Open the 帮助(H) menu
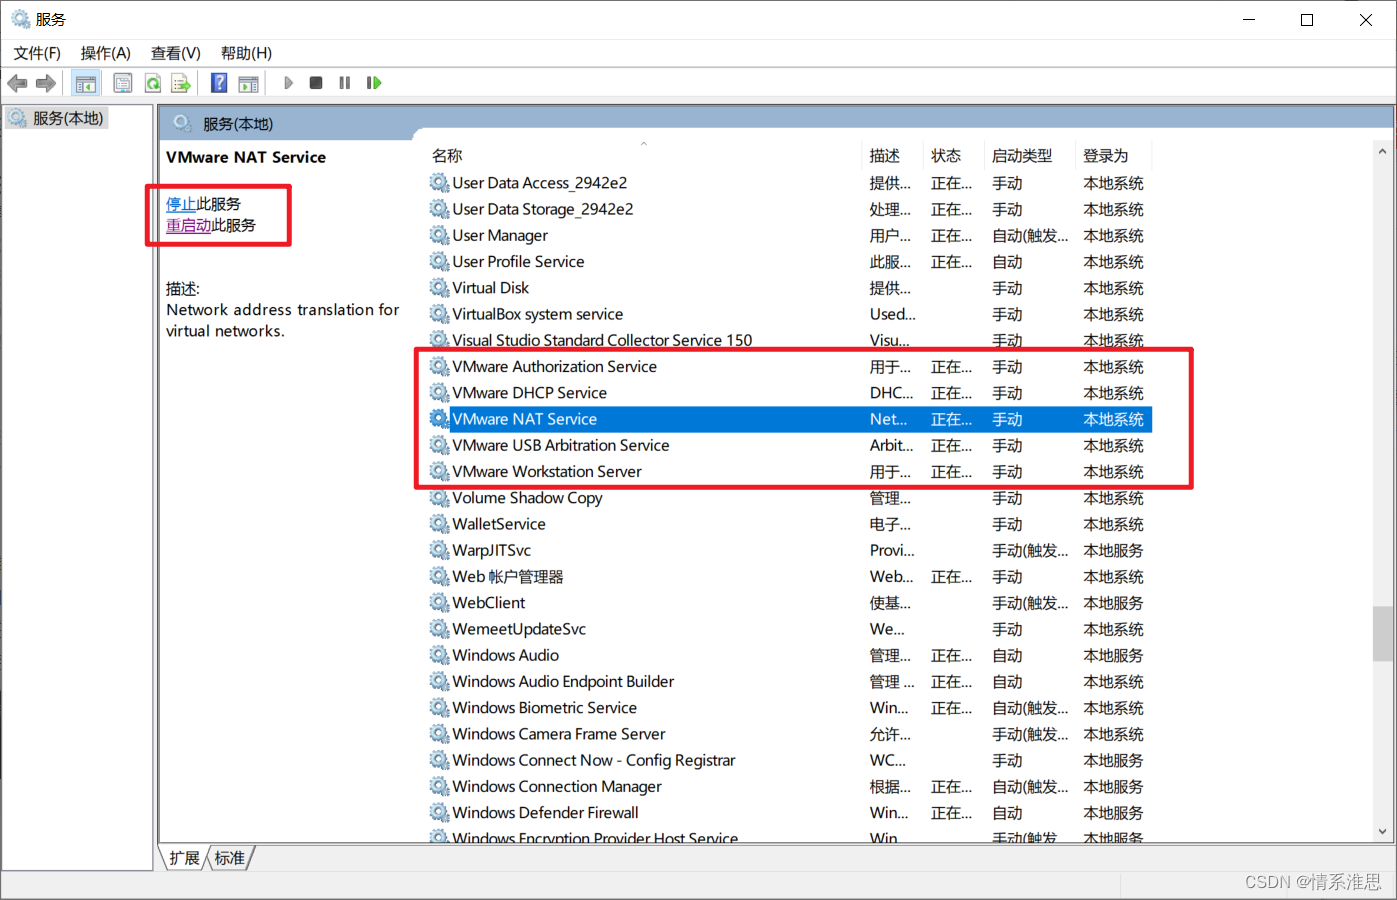 (x=246, y=53)
